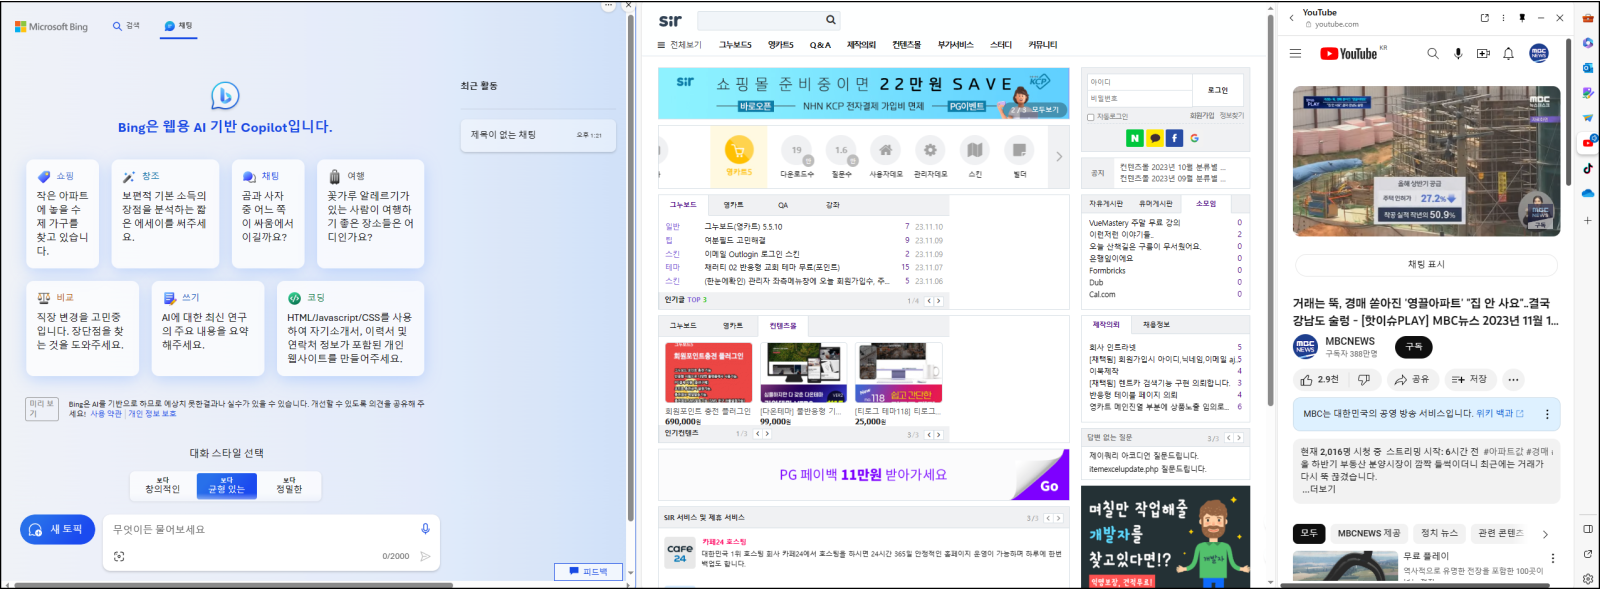Check the 자동로그인 checkbox
1600x589 pixels.
(x=1091, y=117)
